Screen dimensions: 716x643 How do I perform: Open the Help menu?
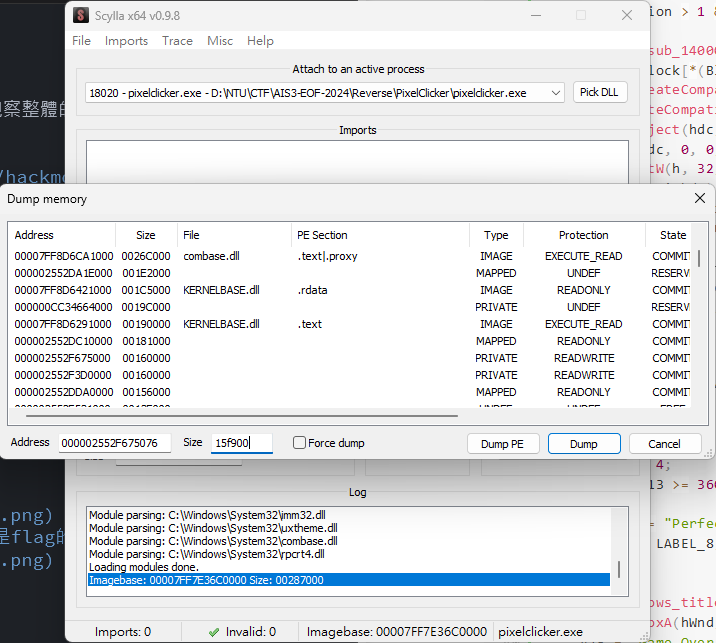[260, 41]
